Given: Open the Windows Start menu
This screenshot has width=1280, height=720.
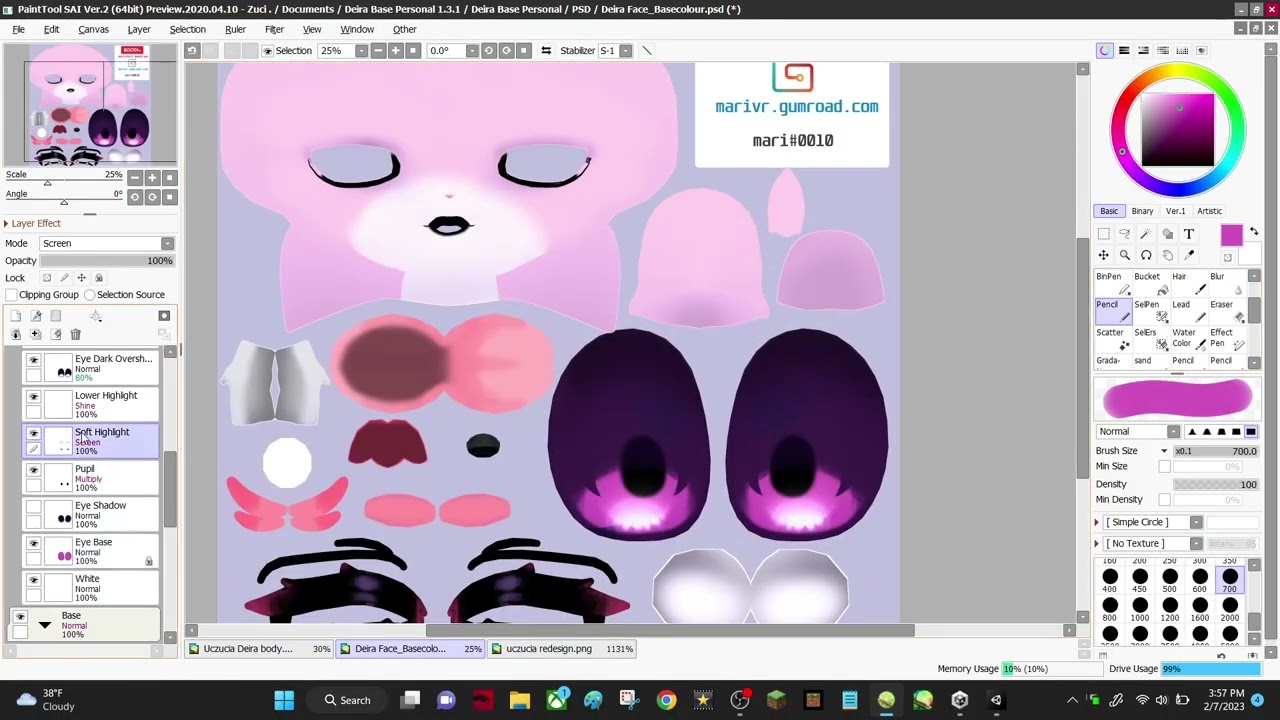Looking at the screenshot, I should pyautogui.click(x=284, y=700).
